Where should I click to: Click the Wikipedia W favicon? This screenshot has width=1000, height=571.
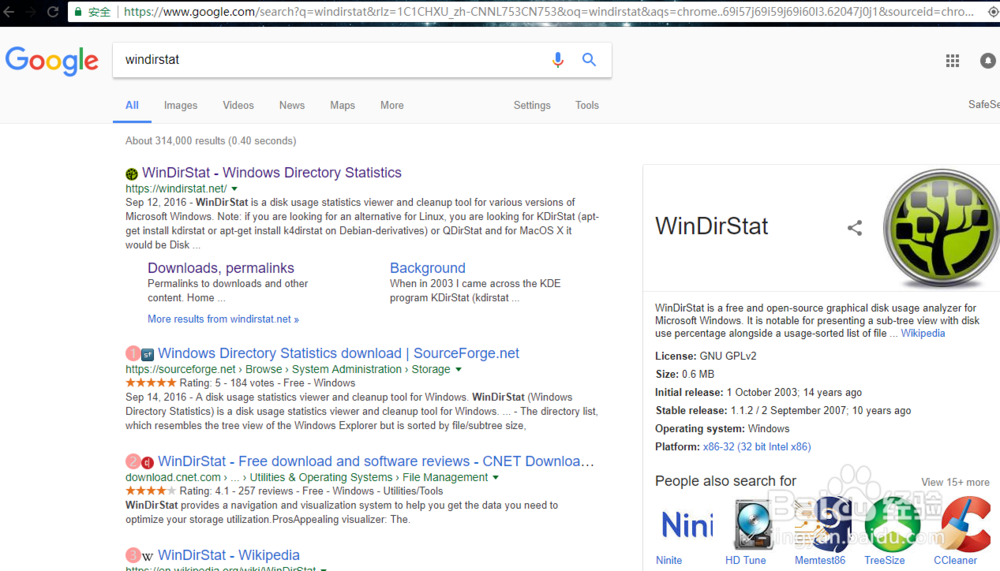coord(147,556)
